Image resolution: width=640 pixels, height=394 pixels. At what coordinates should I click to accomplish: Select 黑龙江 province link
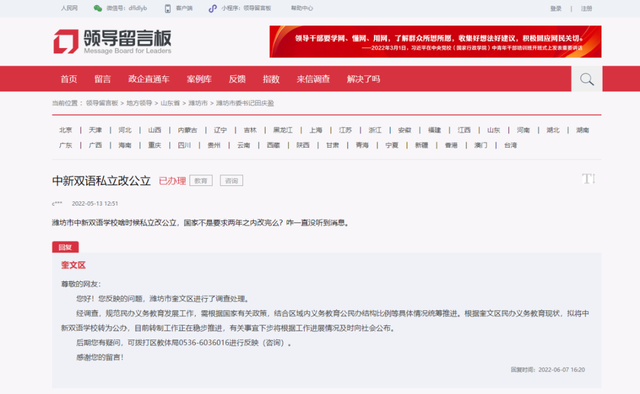pos(283,130)
